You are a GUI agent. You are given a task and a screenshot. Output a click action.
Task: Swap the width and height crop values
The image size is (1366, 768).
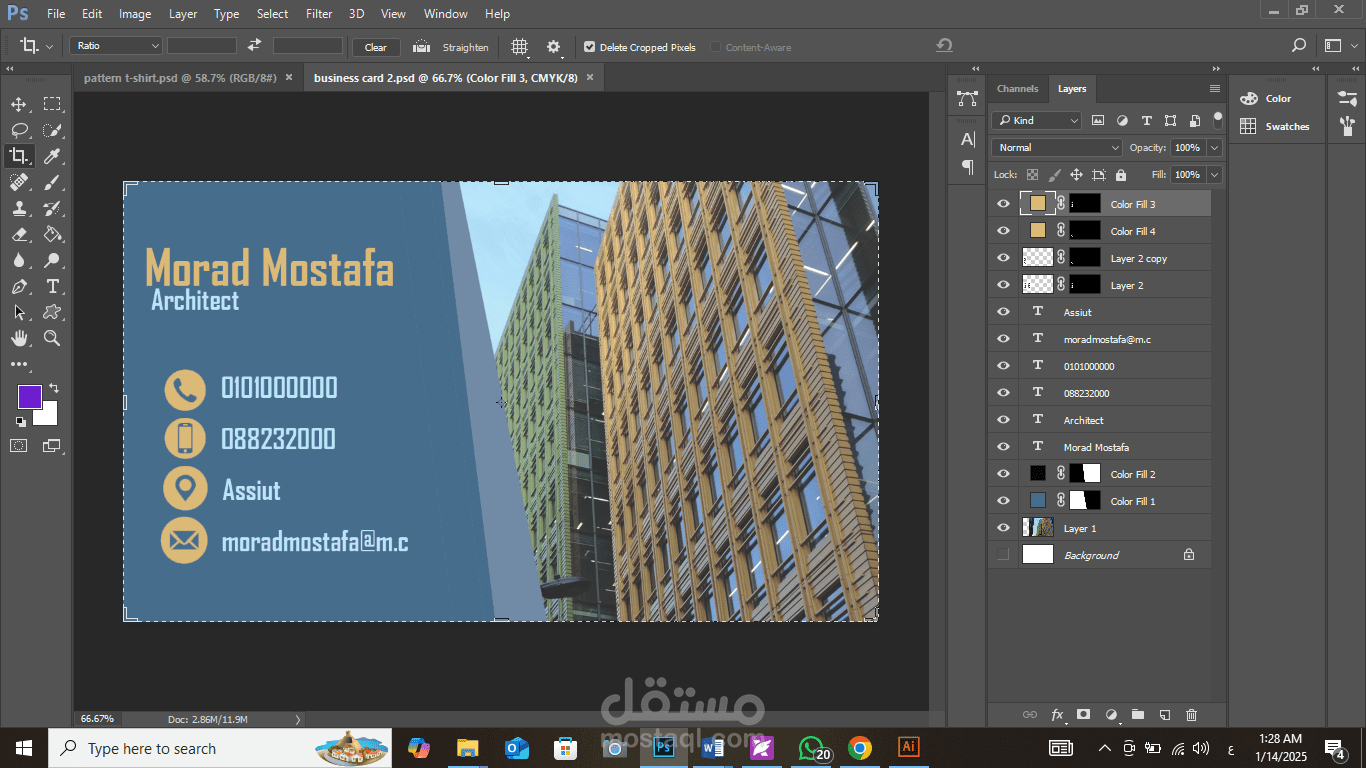pos(254,45)
